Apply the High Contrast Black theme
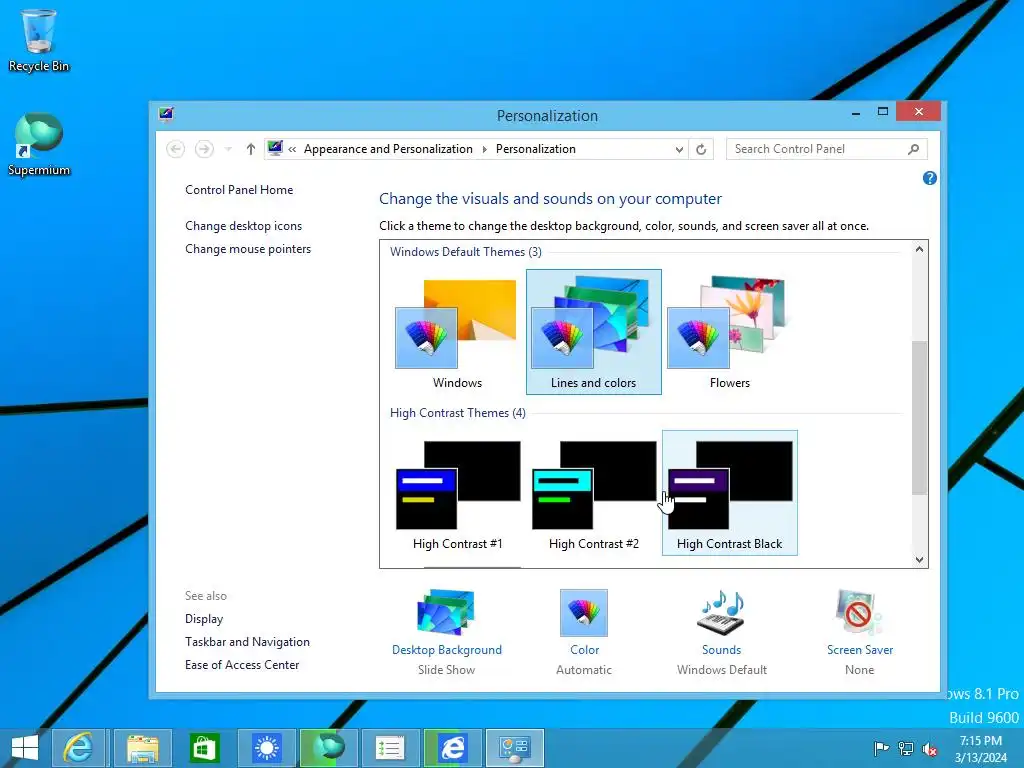 click(x=729, y=493)
